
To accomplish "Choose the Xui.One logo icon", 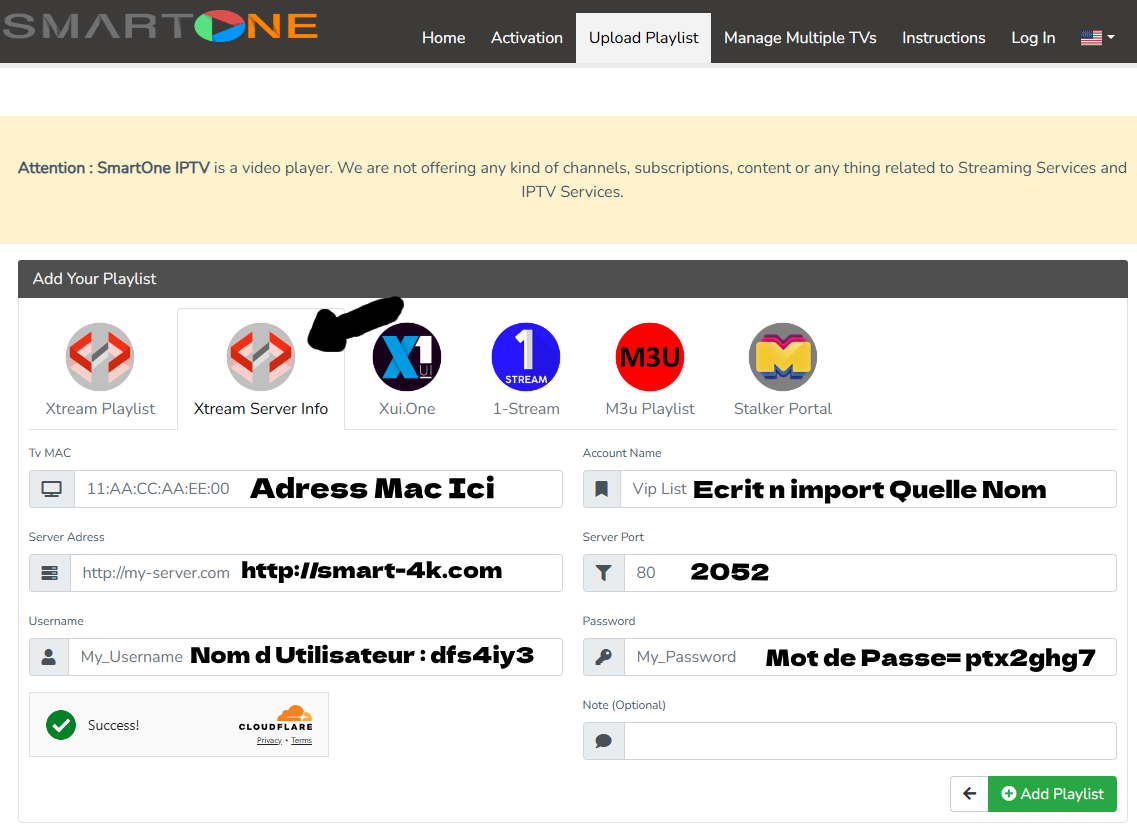I will tap(407, 357).
